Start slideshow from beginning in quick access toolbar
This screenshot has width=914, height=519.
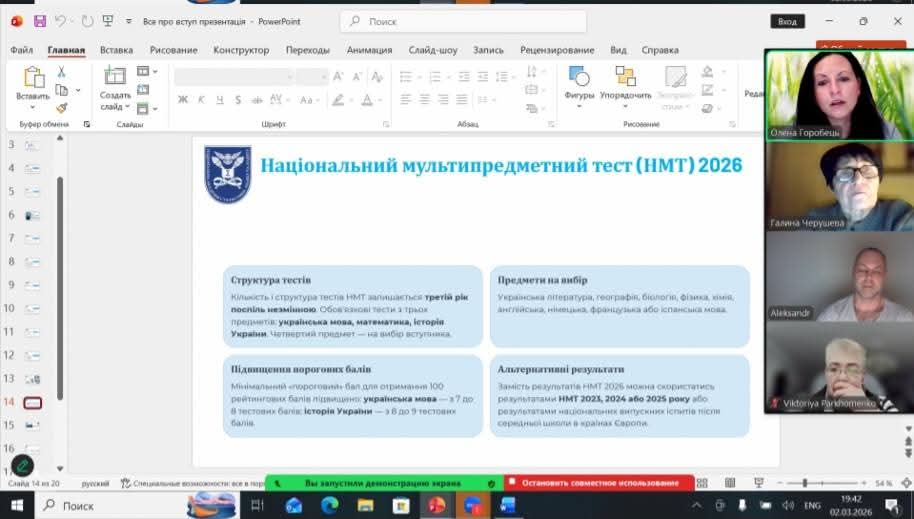(108, 21)
